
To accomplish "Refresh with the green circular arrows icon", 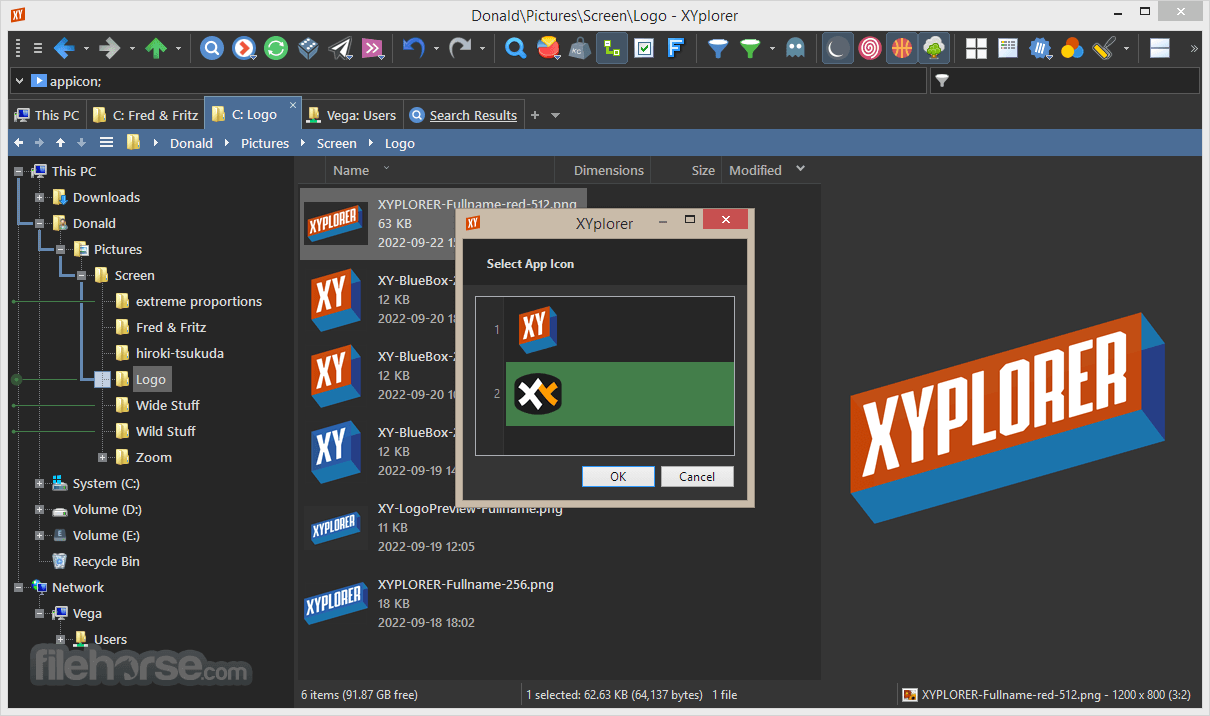I will click(x=277, y=47).
